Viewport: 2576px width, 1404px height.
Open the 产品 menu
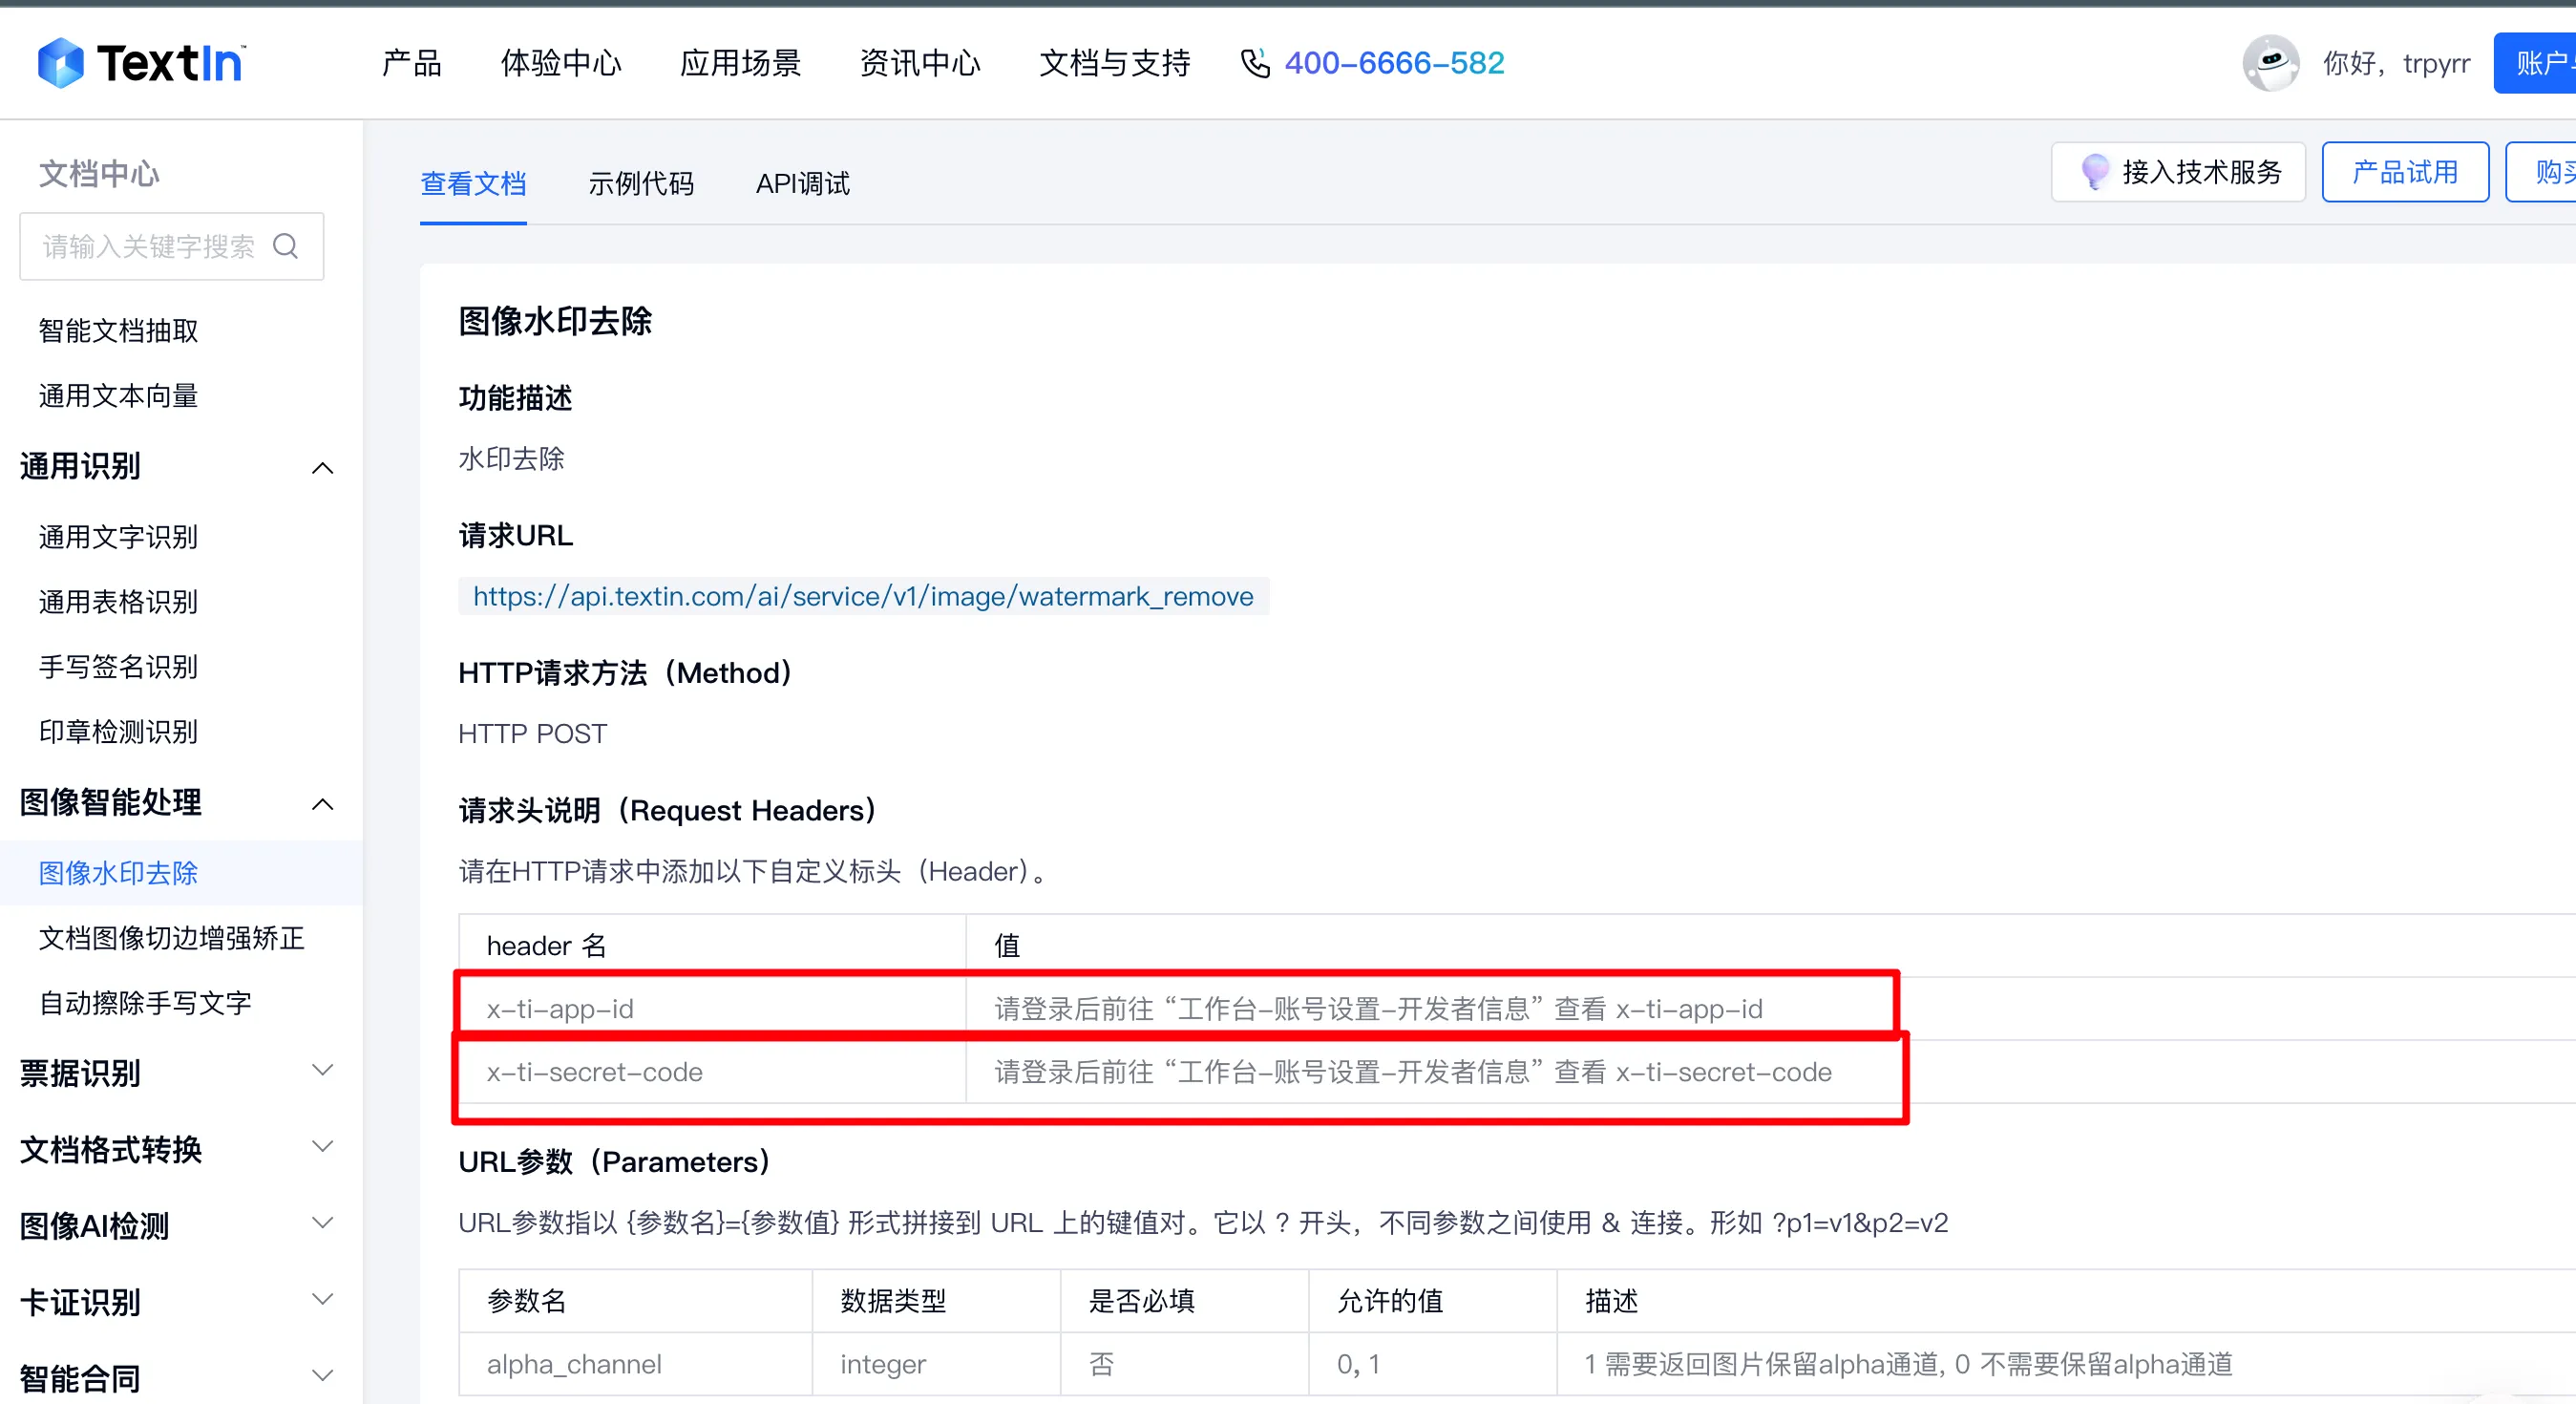pos(412,63)
